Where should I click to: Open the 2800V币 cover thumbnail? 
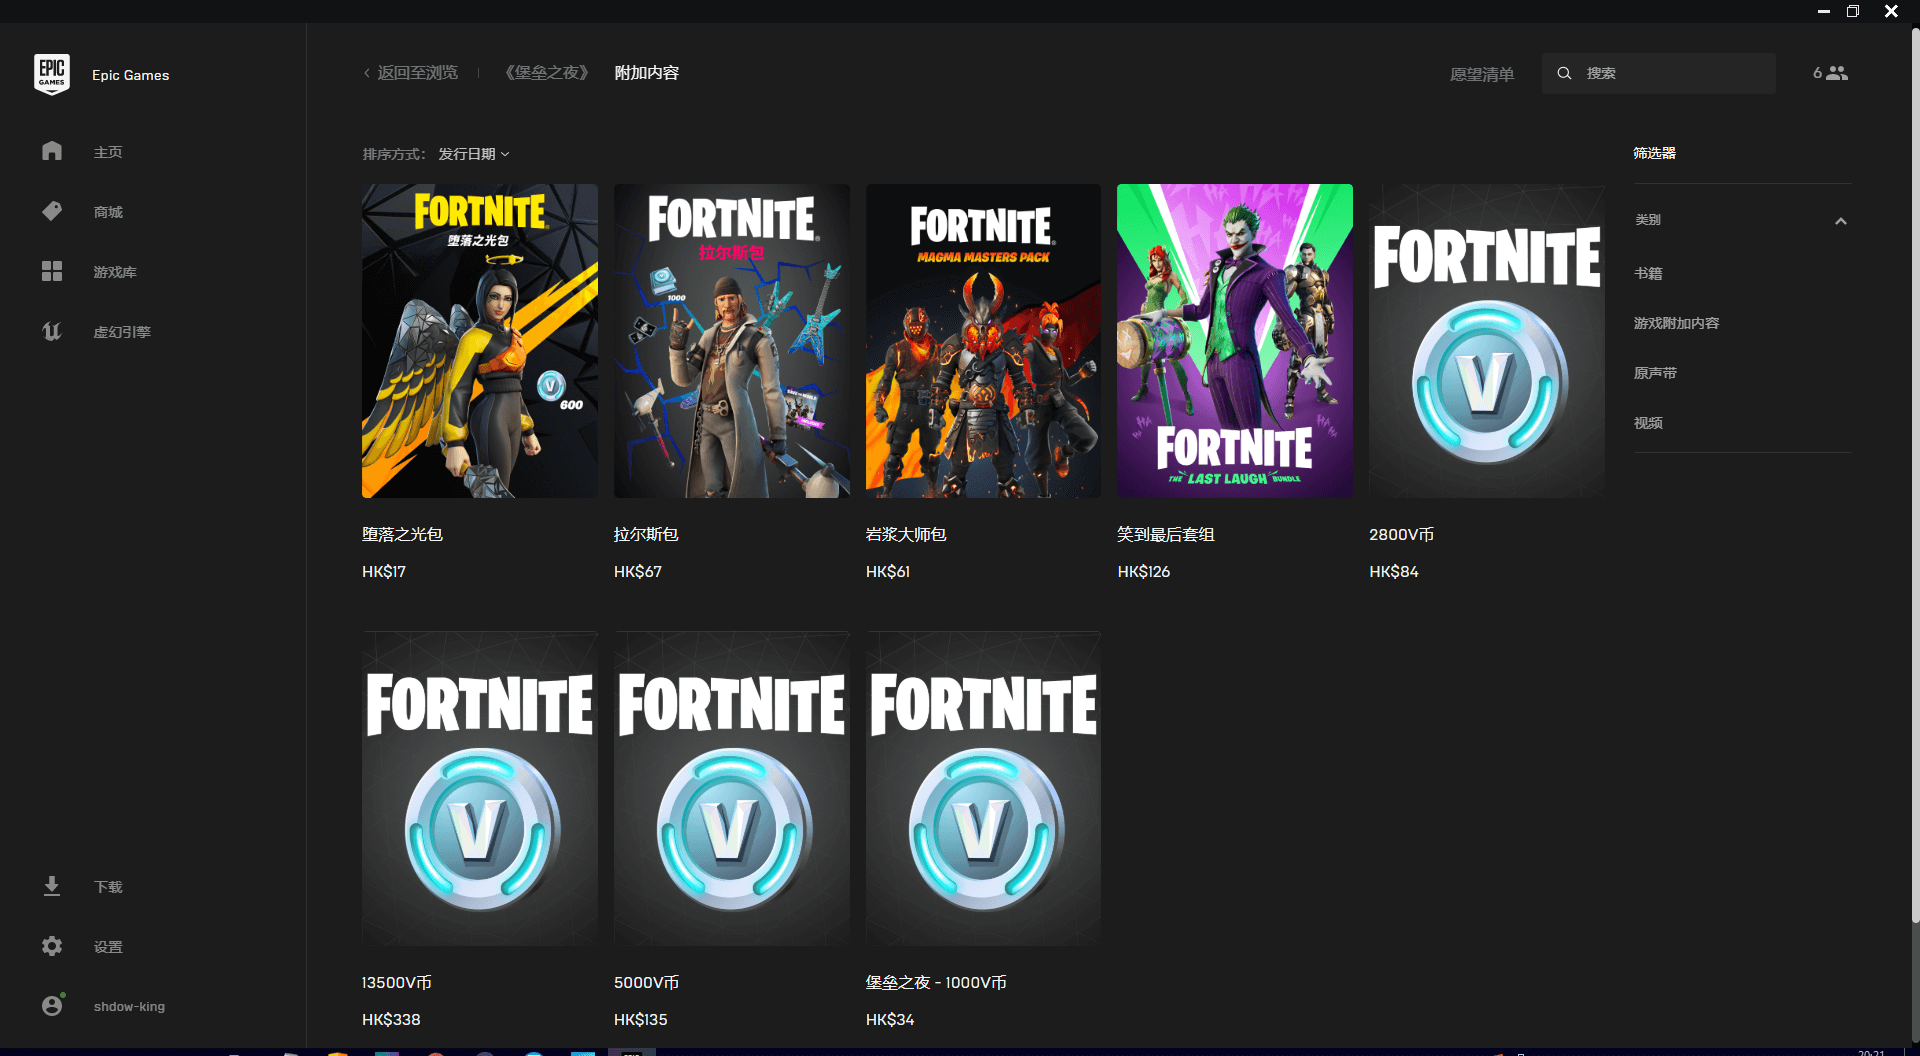tap(1487, 341)
